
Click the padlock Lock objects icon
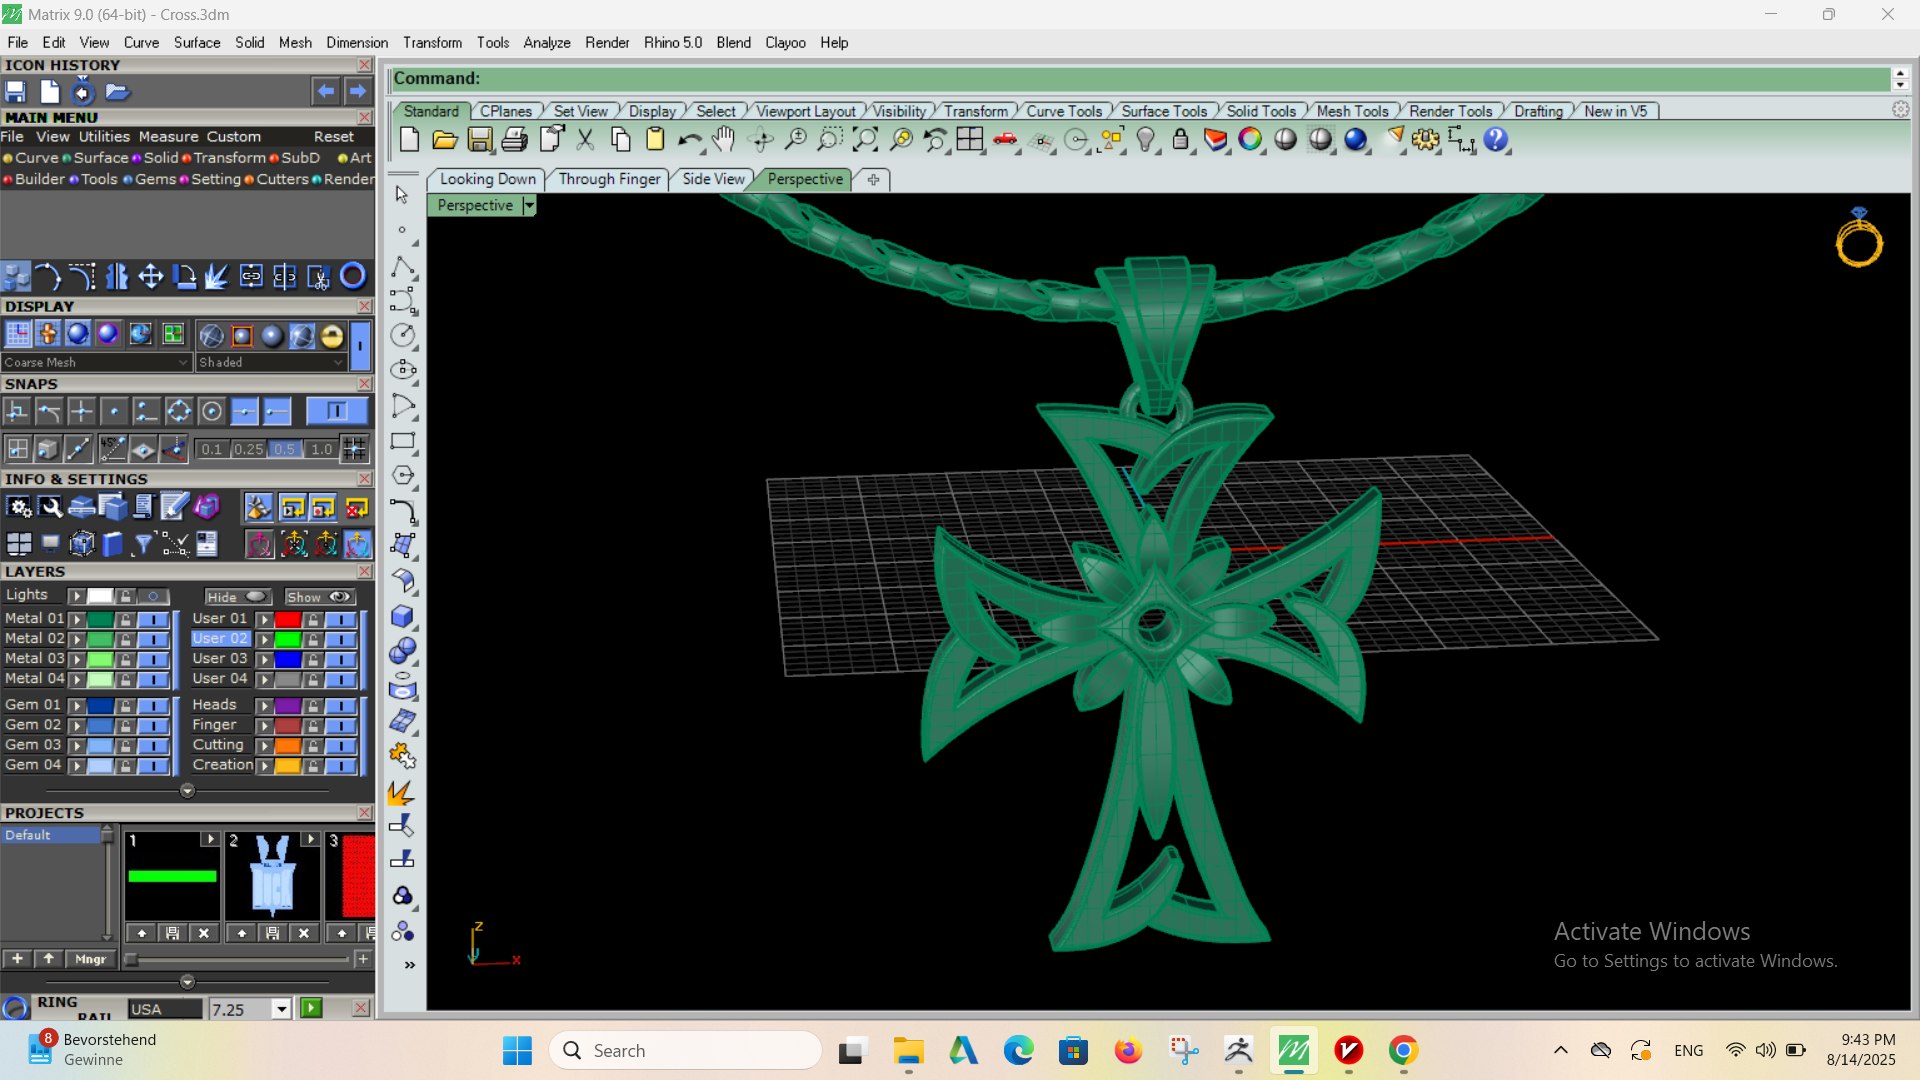(1181, 140)
